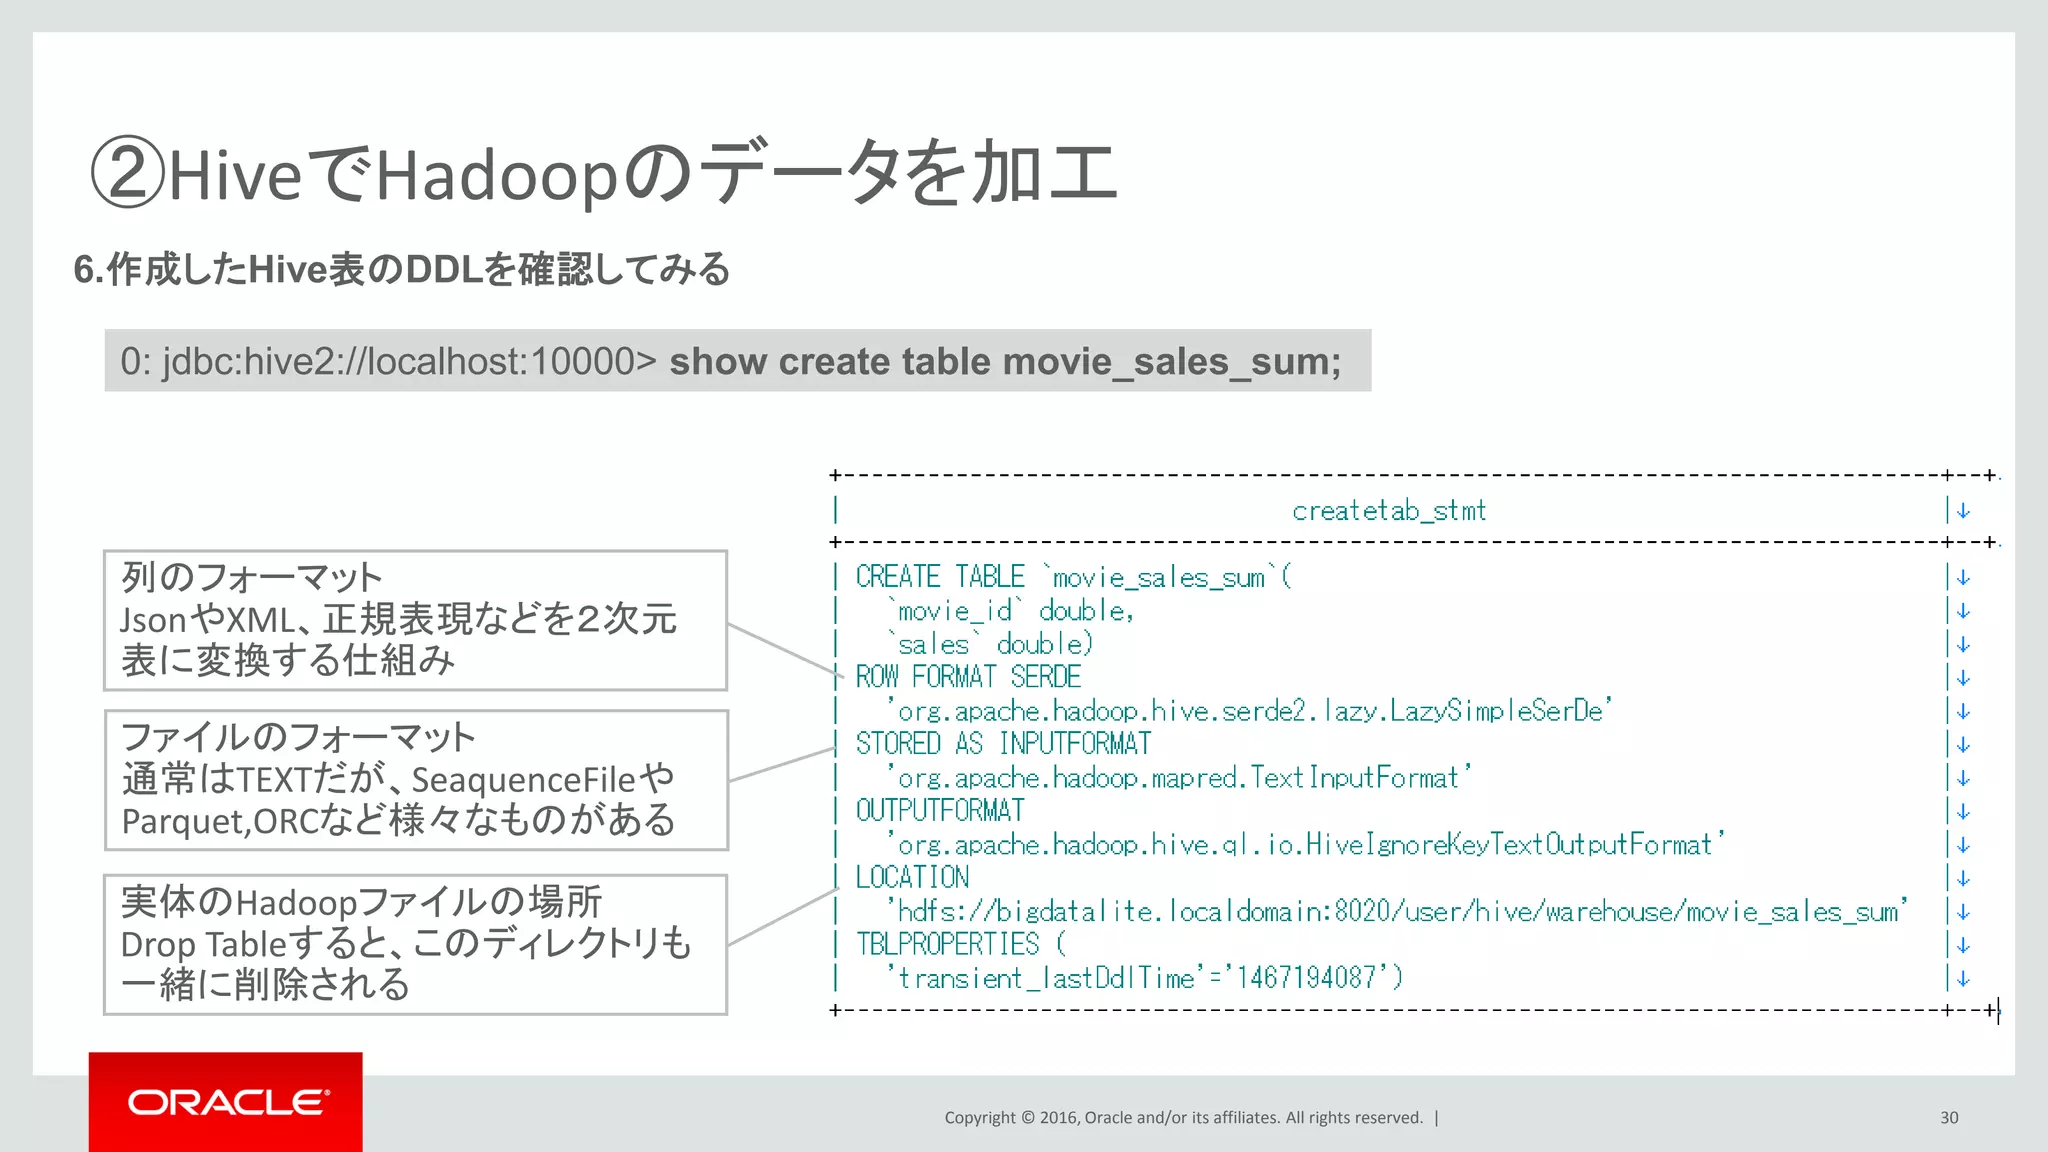Image resolution: width=2048 pixels, height=1152 pixels.
Task: Click the slide page number 30
Action: 1949,1118
